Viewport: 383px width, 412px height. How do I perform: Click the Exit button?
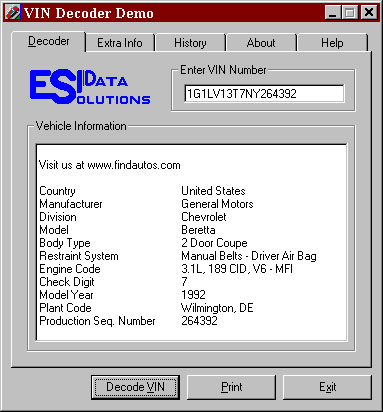click(327, 387)
